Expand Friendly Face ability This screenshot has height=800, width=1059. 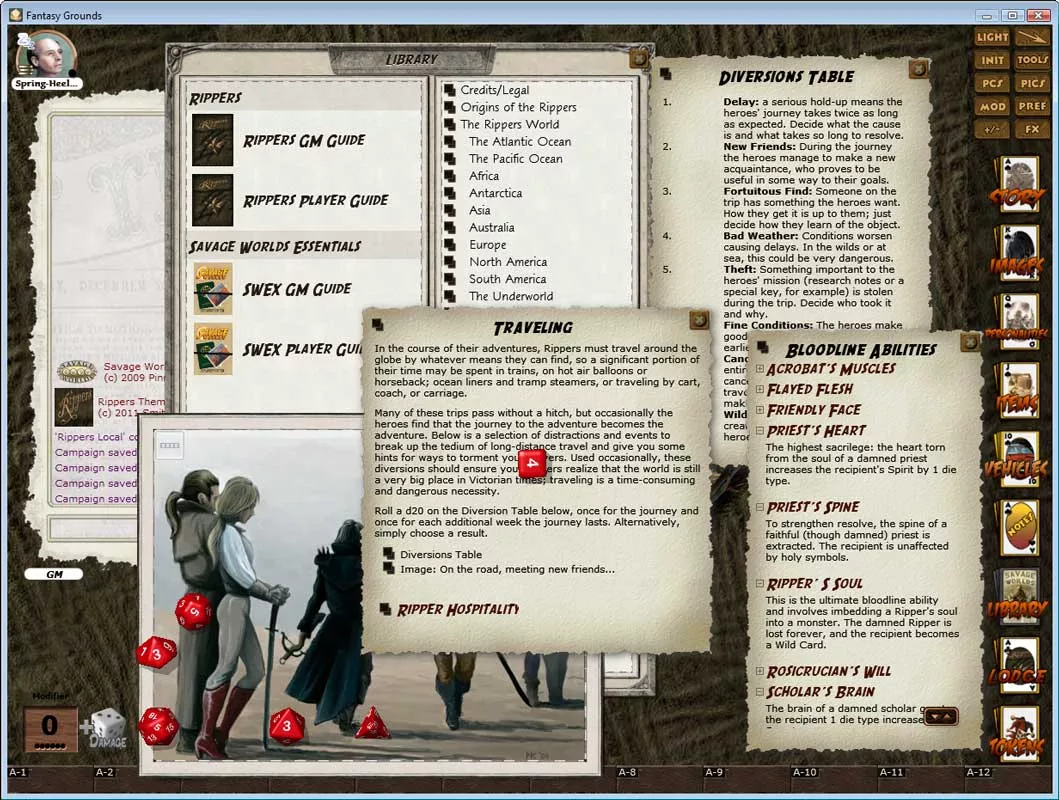point(760,410)
